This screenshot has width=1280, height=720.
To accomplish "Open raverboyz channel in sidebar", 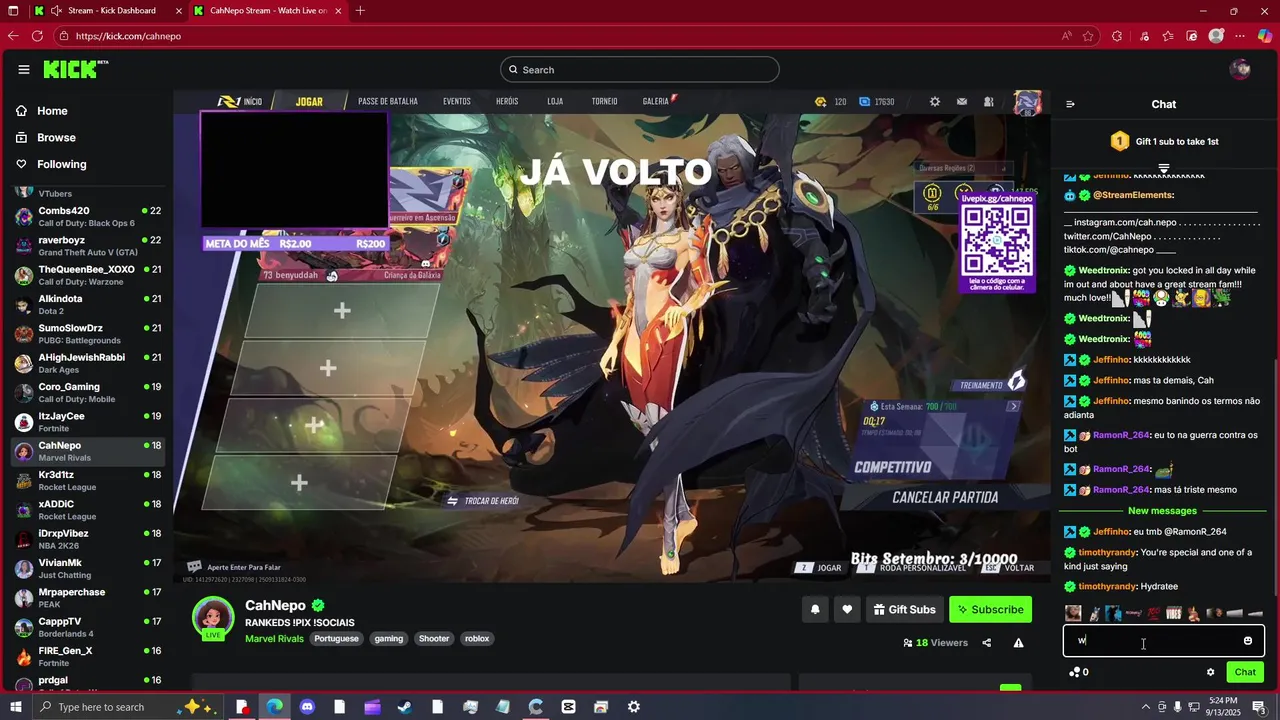I will 86,246.
